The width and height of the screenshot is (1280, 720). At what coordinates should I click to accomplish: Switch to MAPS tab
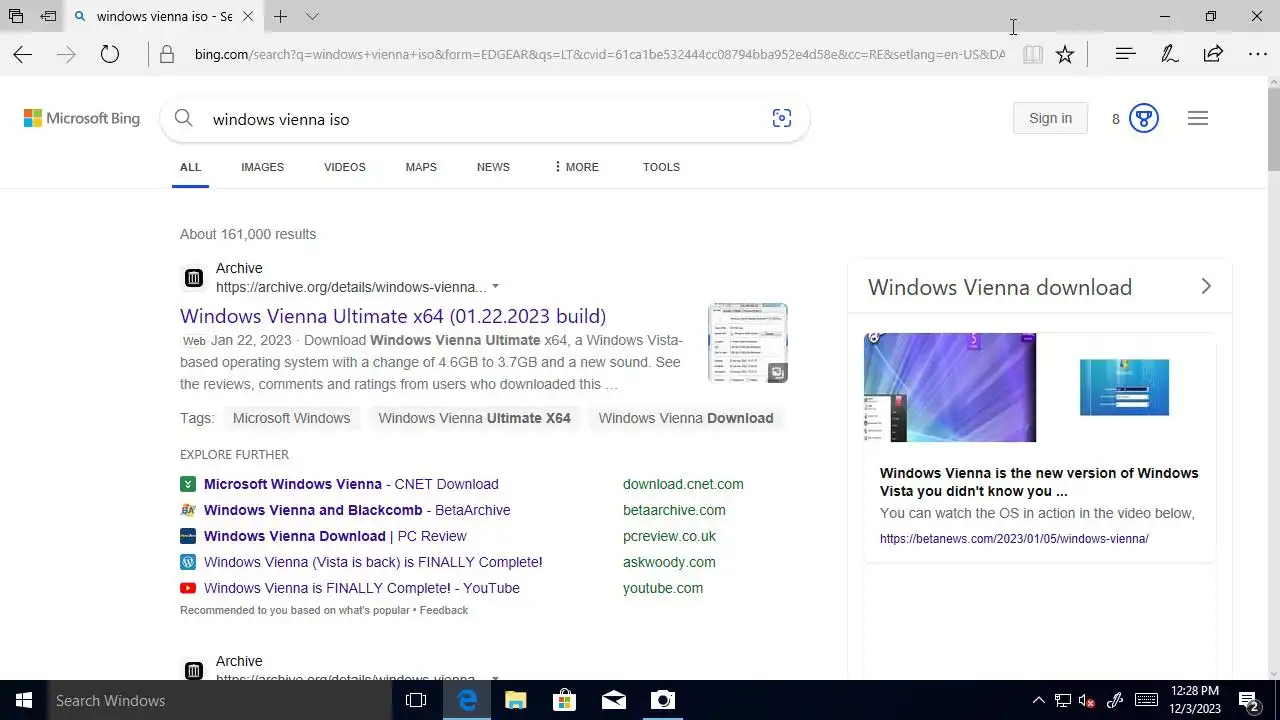(421, 167)
